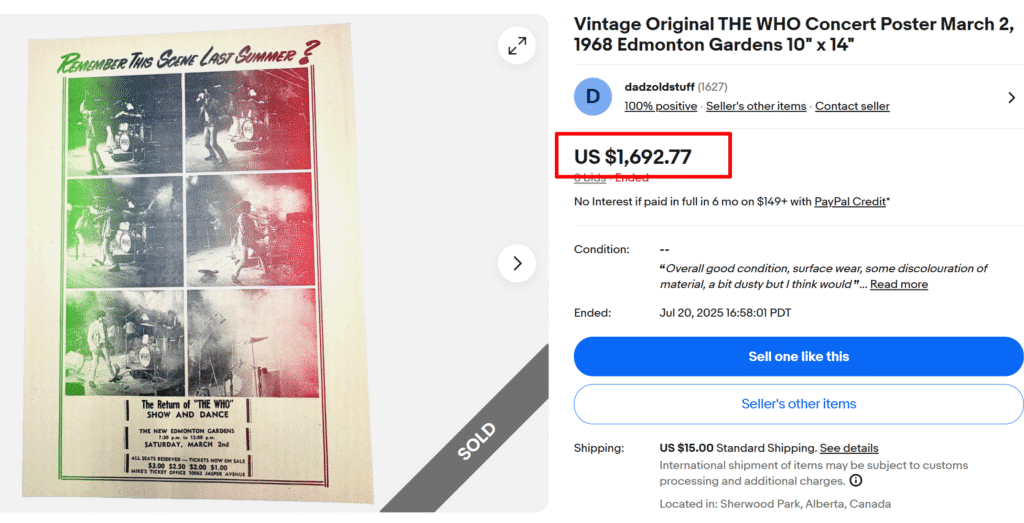
Task: Open the 100% positive feedback link
Action: tap(660, 106)
